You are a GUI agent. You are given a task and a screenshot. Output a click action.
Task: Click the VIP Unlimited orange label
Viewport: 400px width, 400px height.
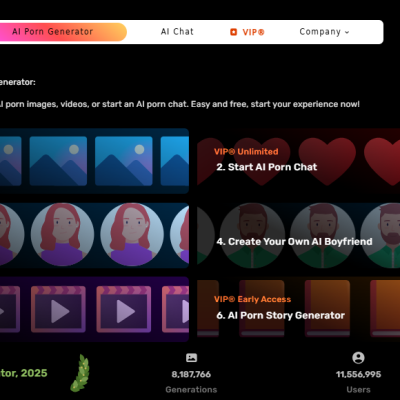coord(246,152)
